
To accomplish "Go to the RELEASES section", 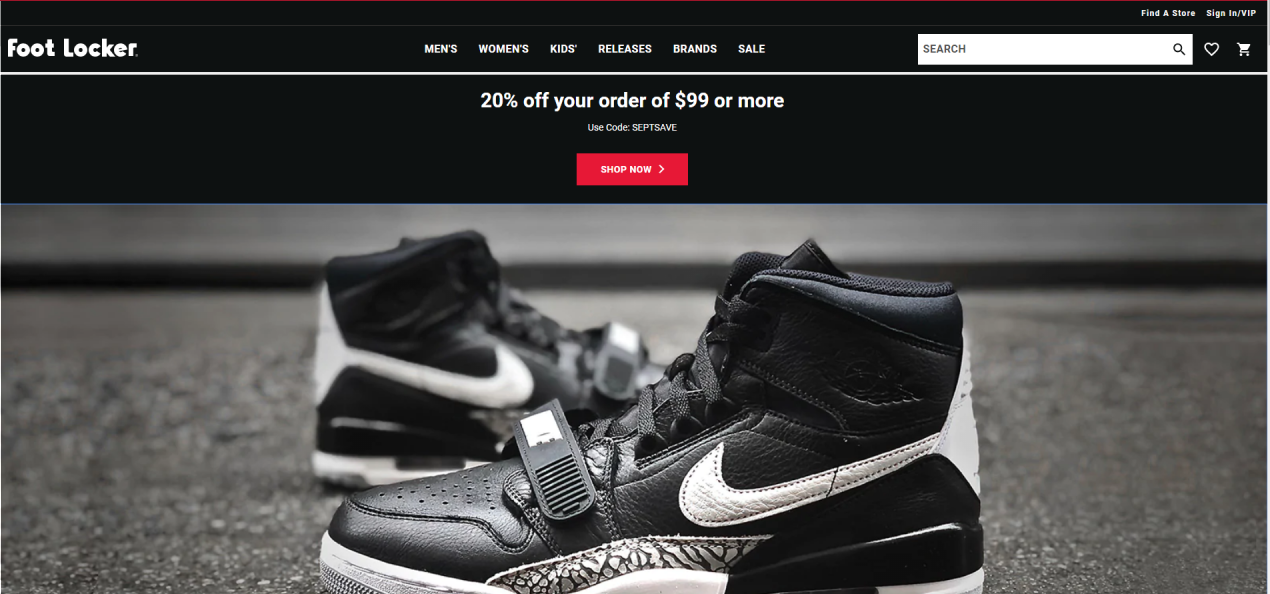I will pos(625,49).
